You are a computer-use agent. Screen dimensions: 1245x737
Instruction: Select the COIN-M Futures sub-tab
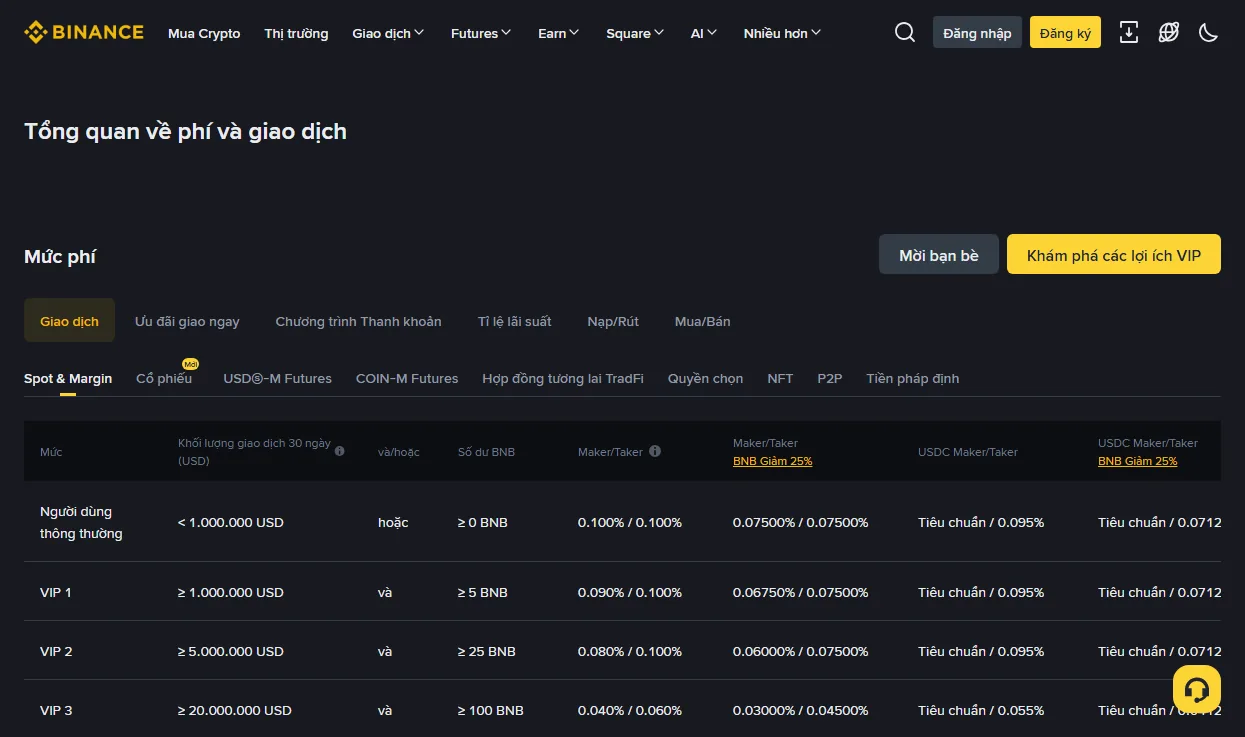[x=407, y=378]
